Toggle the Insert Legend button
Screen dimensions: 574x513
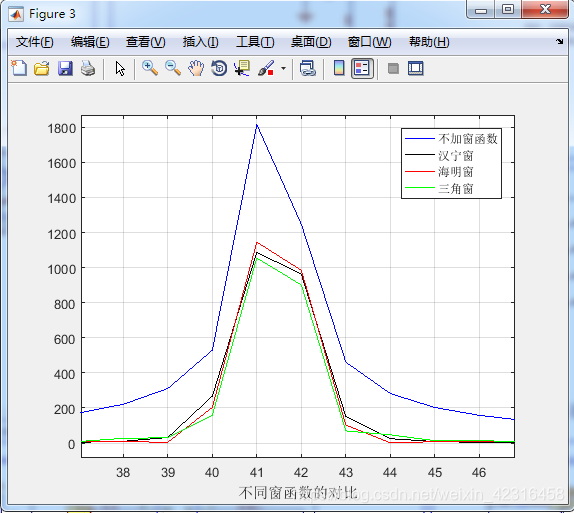pyautogui.click(x=362, y=68)
